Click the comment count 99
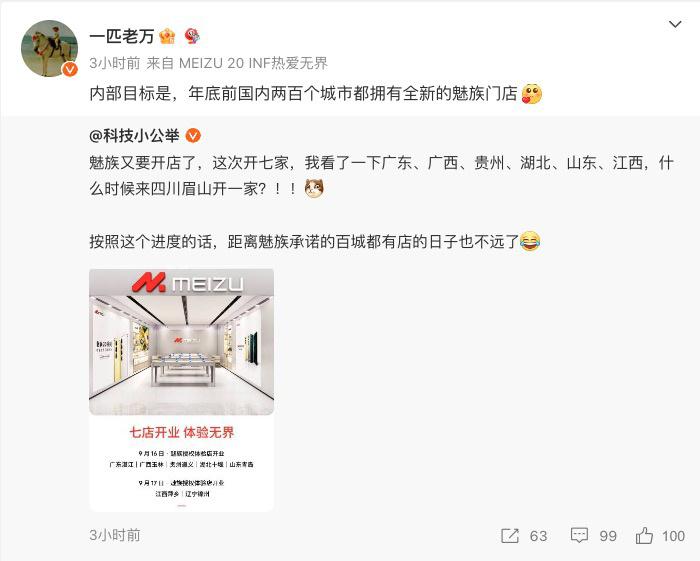 (608, 536)
